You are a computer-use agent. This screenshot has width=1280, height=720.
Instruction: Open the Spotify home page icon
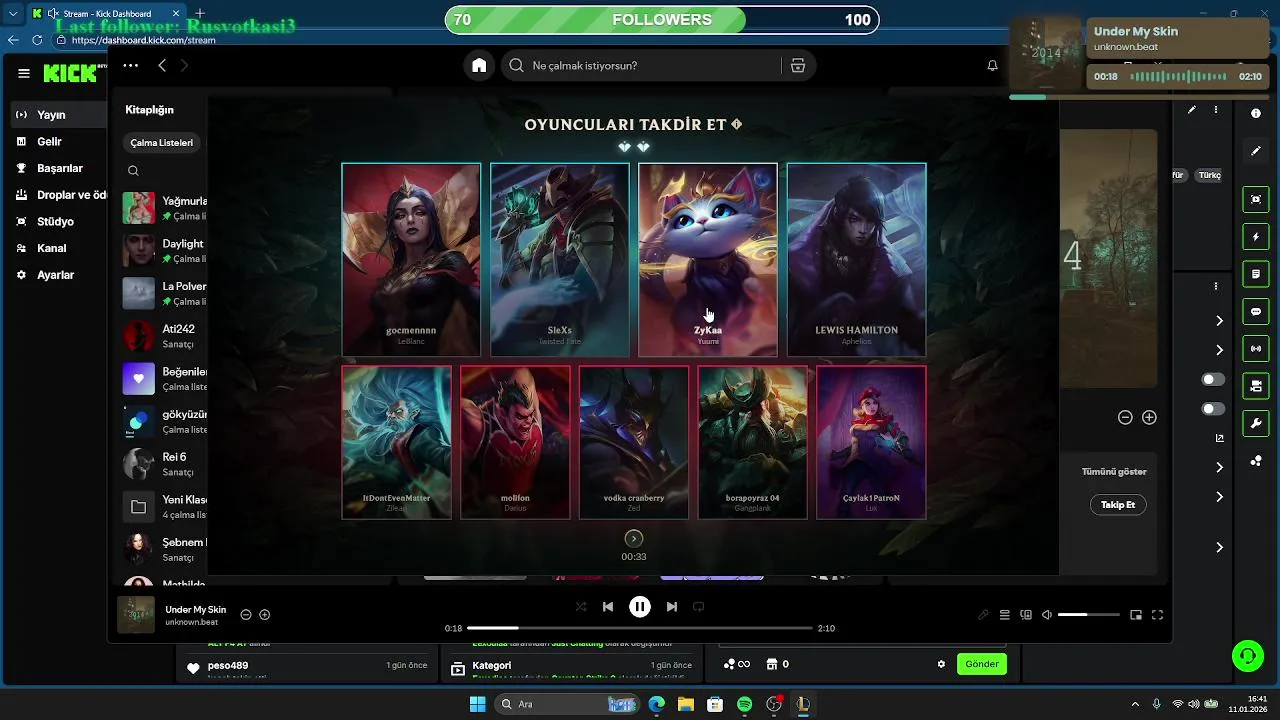pos(479,65)
